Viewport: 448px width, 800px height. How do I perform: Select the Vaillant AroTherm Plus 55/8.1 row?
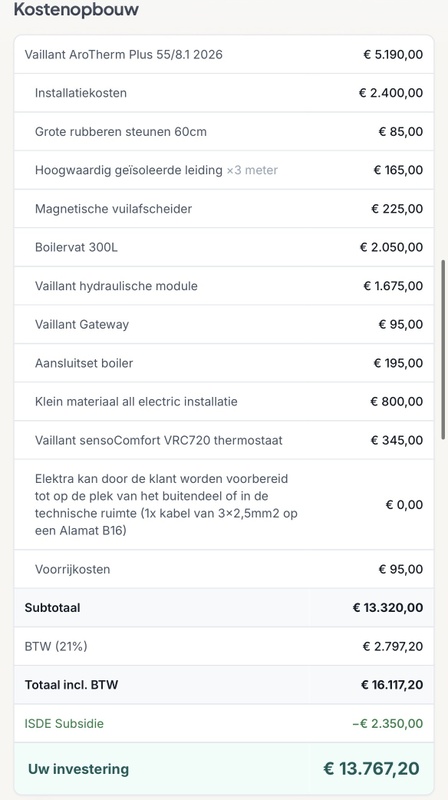(223, 54)
